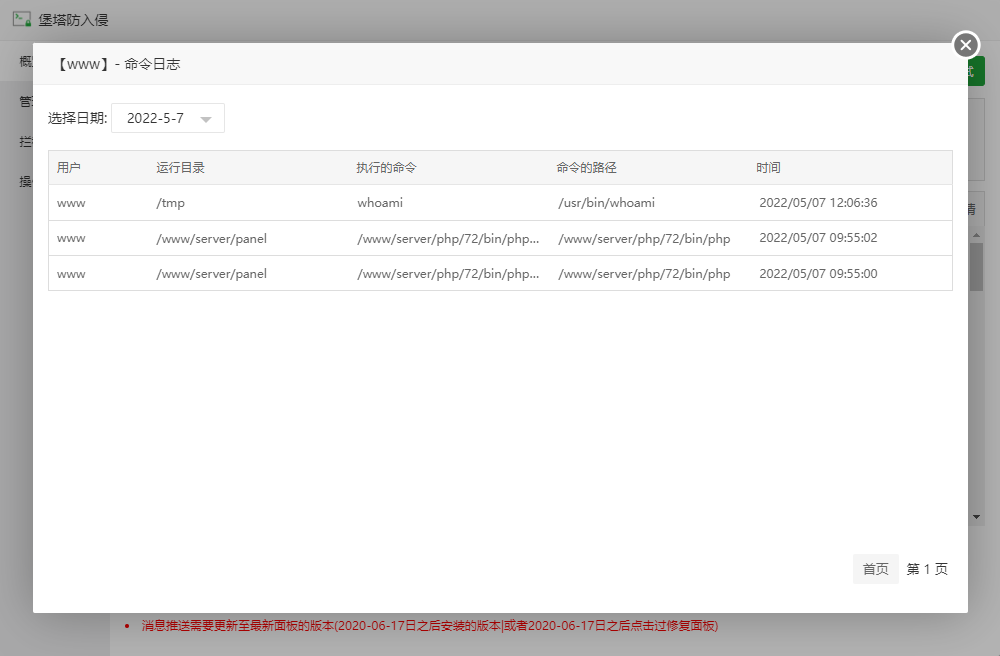The width and height of the screenshot is (1000, 656).
Task: Click the 运行目录 column header
Action: [181, 168]
